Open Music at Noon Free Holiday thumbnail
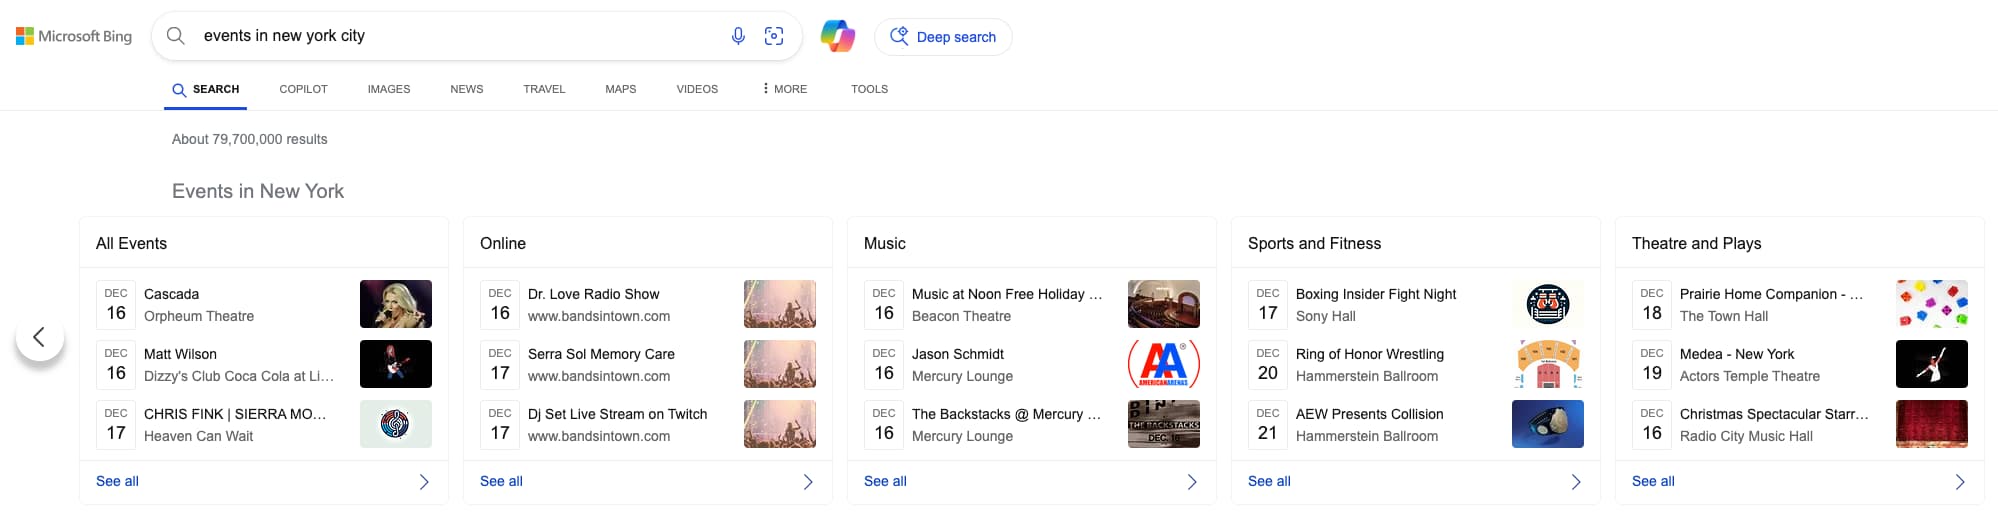 click(1164, 304)
